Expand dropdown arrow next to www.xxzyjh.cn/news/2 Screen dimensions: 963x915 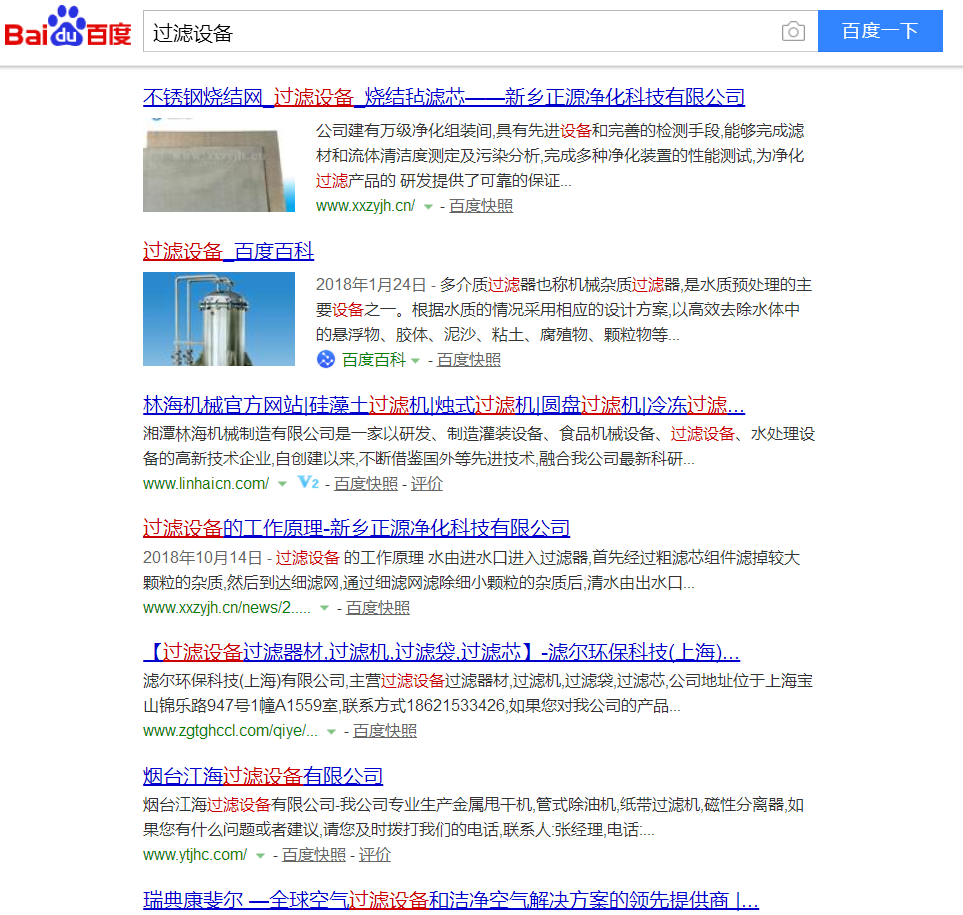324,608
